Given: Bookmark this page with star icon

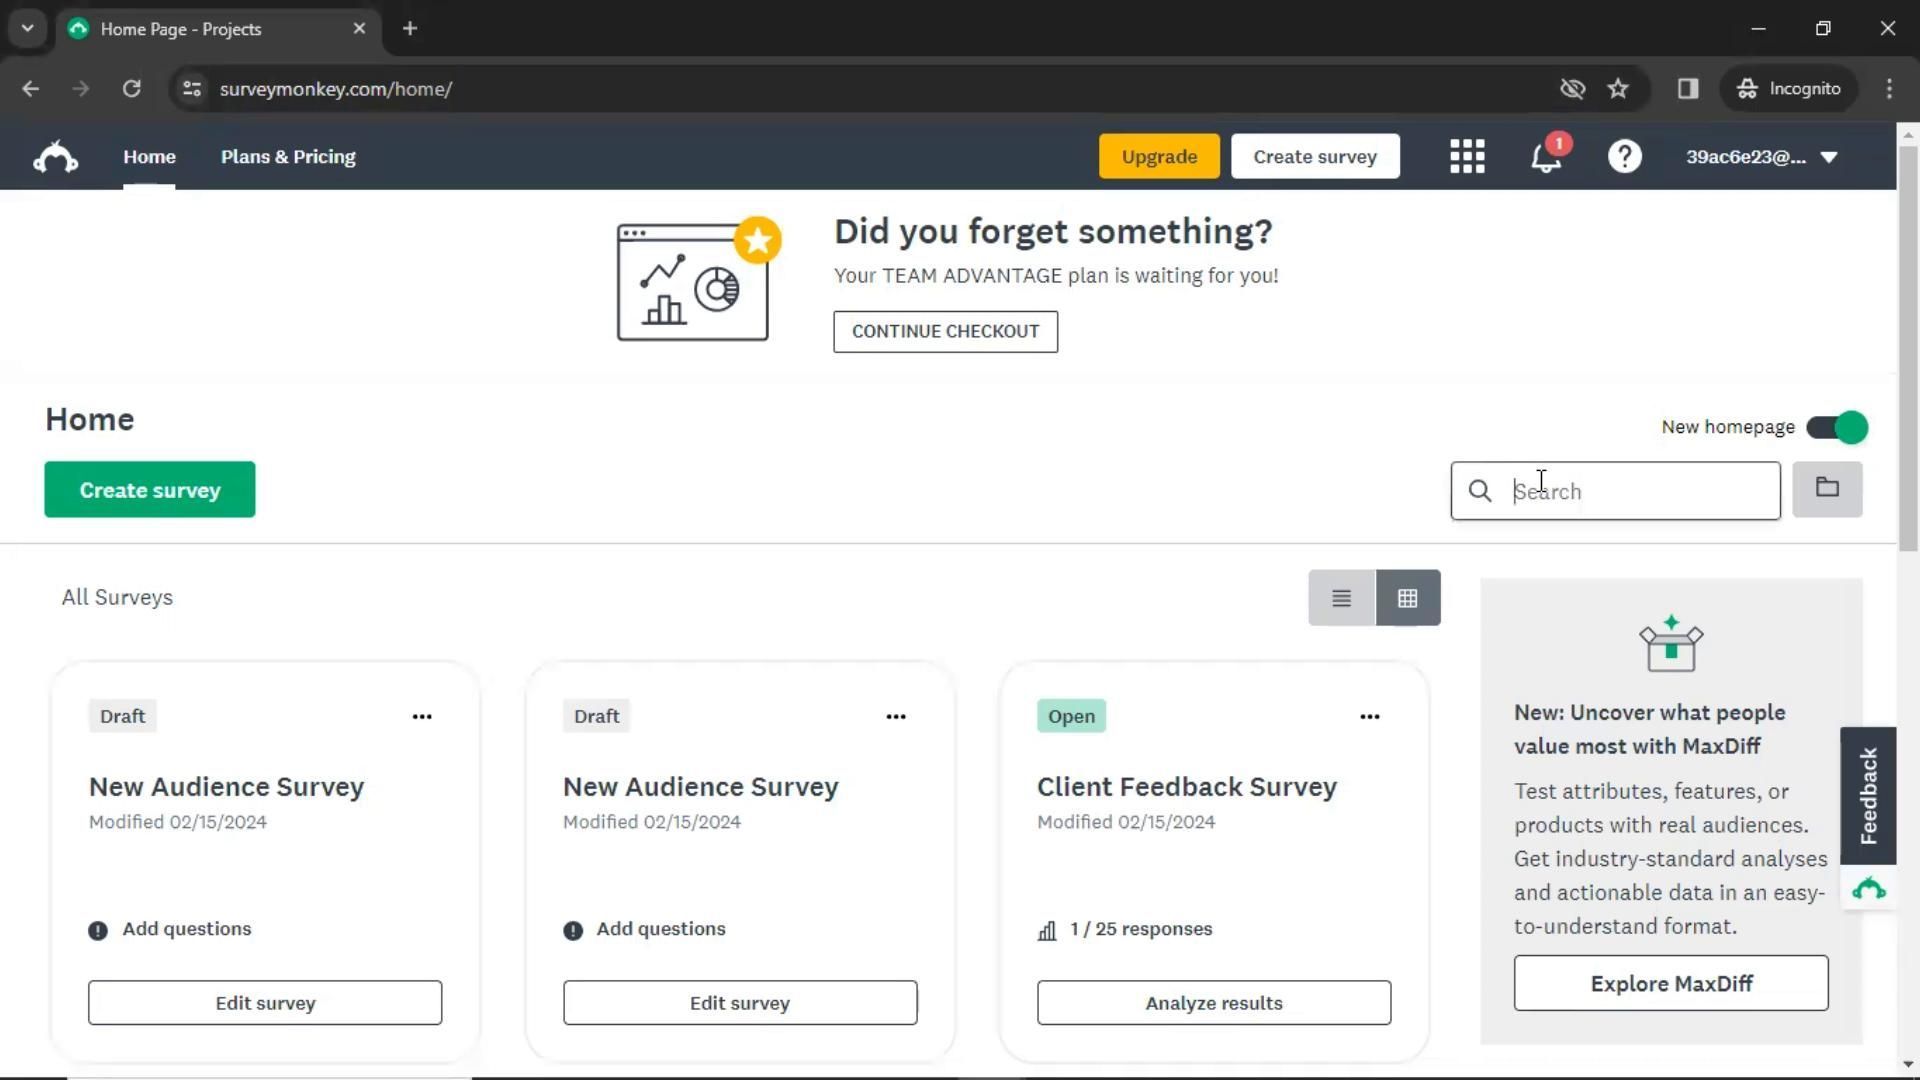Looking at the screenshot, I should point(1618,89).
